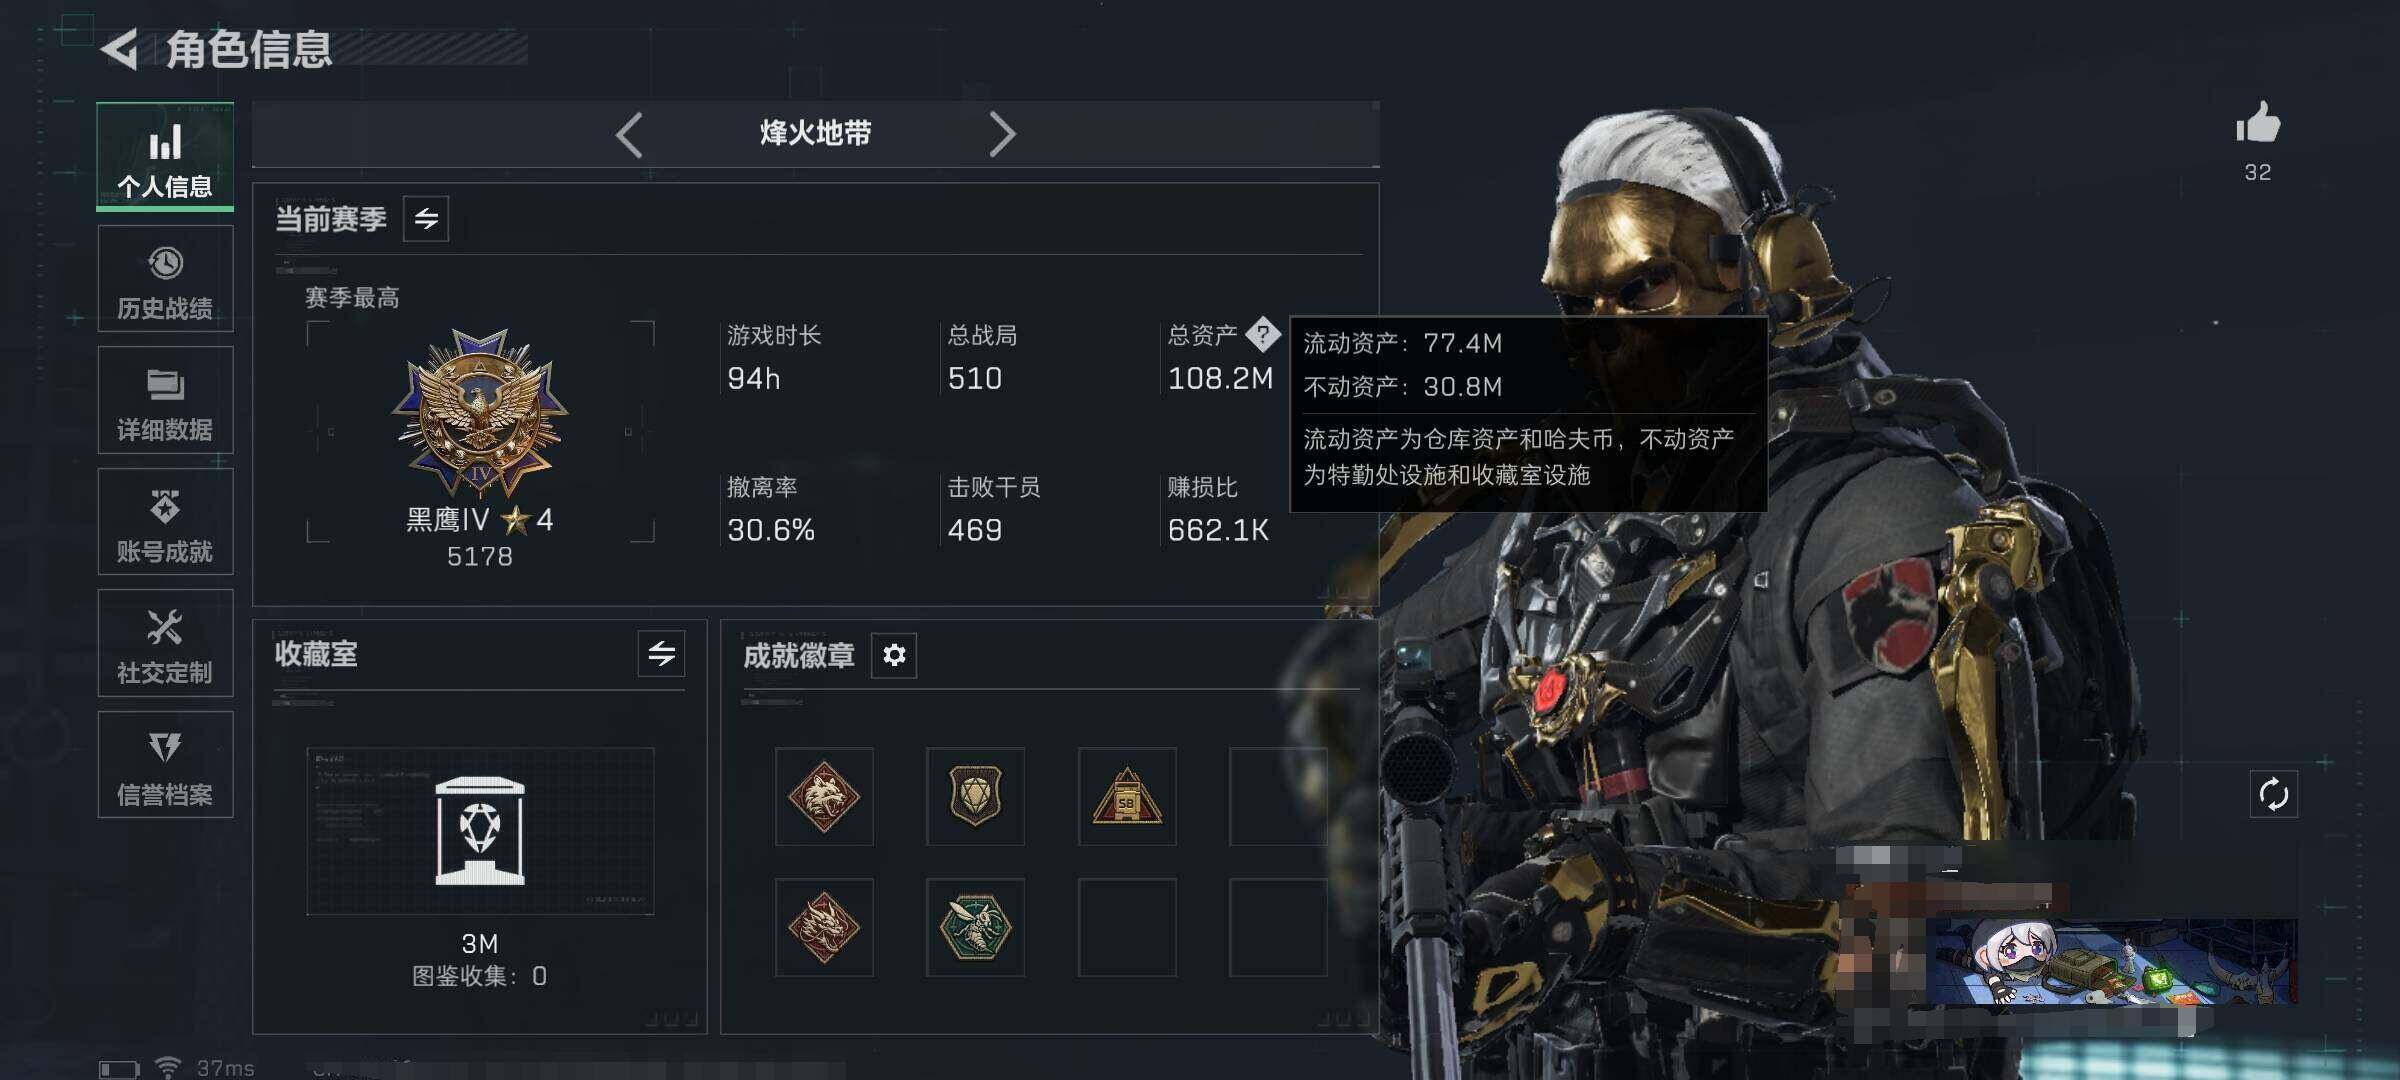The height and width of the screenshot is (1080, 2400).
Task: Open the 账号成就 tab
Action: 165,522
